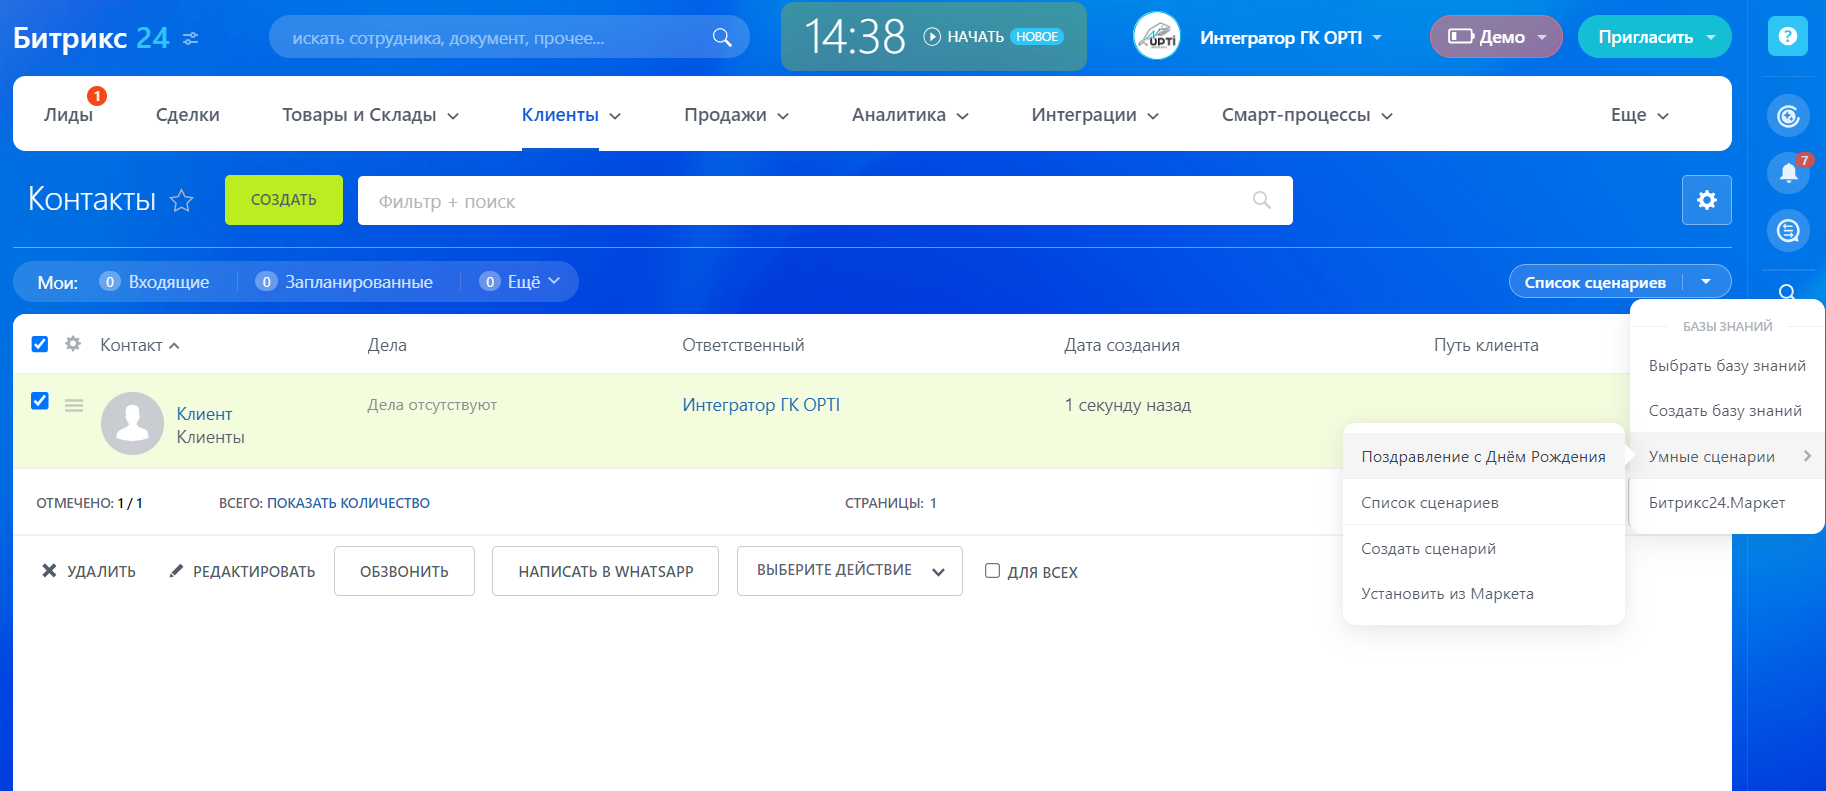Click the НАПИСАТЬ В WHATSAPP button
The image size is (1826, 791).
coord(605,571)
